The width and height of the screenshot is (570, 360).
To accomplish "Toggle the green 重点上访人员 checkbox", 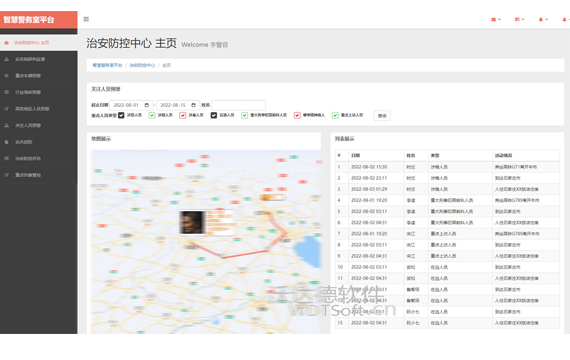I will (335, 115).
